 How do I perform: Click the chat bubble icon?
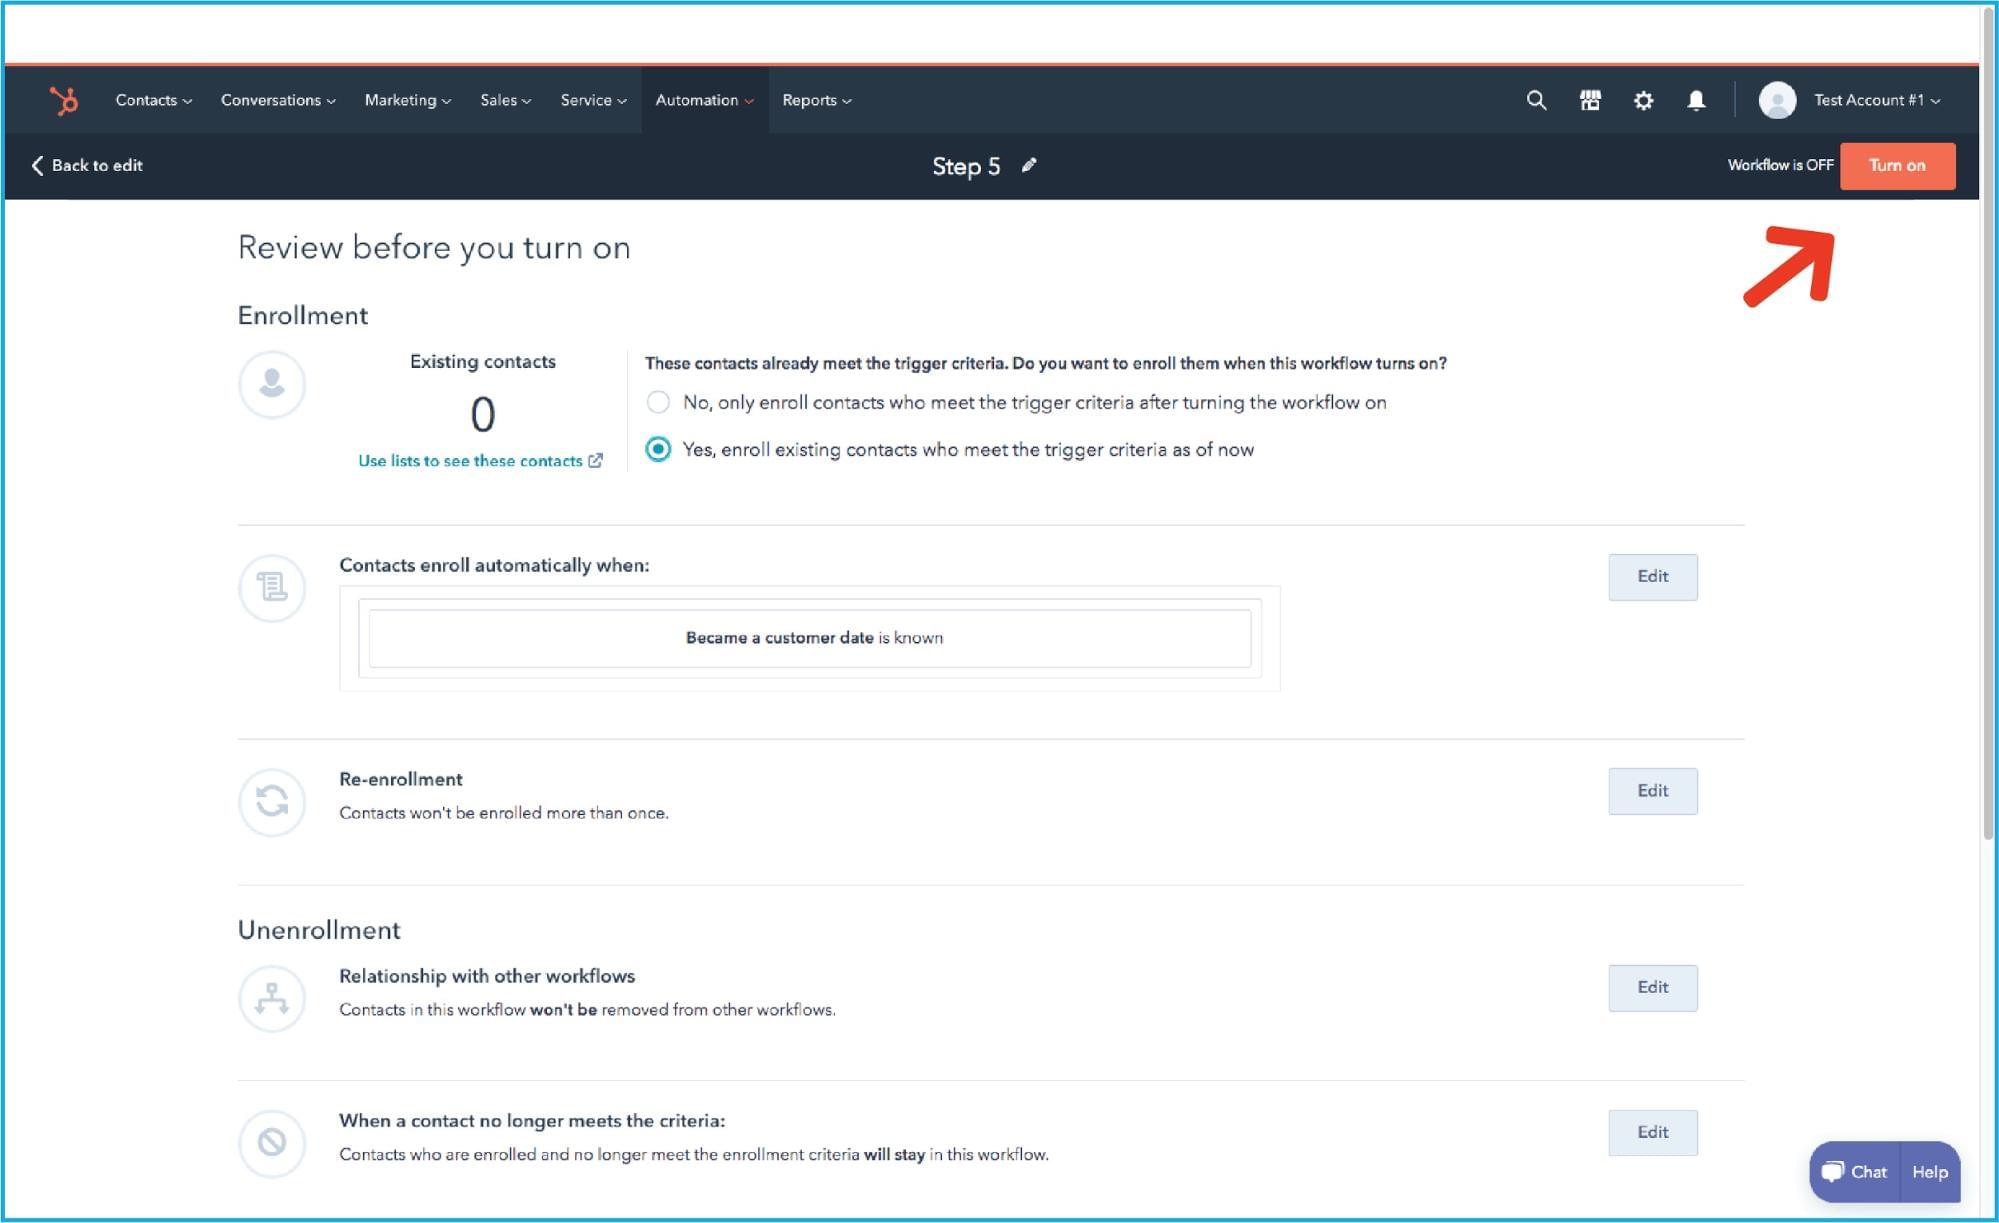point(1832,1172)
